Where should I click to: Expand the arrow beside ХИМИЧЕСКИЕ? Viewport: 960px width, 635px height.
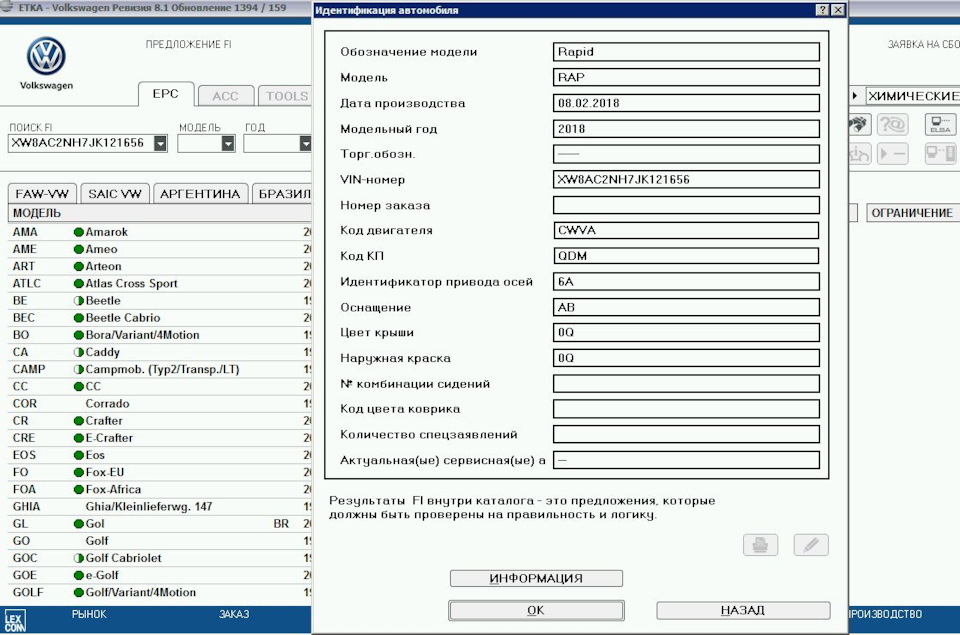[855, 96]
